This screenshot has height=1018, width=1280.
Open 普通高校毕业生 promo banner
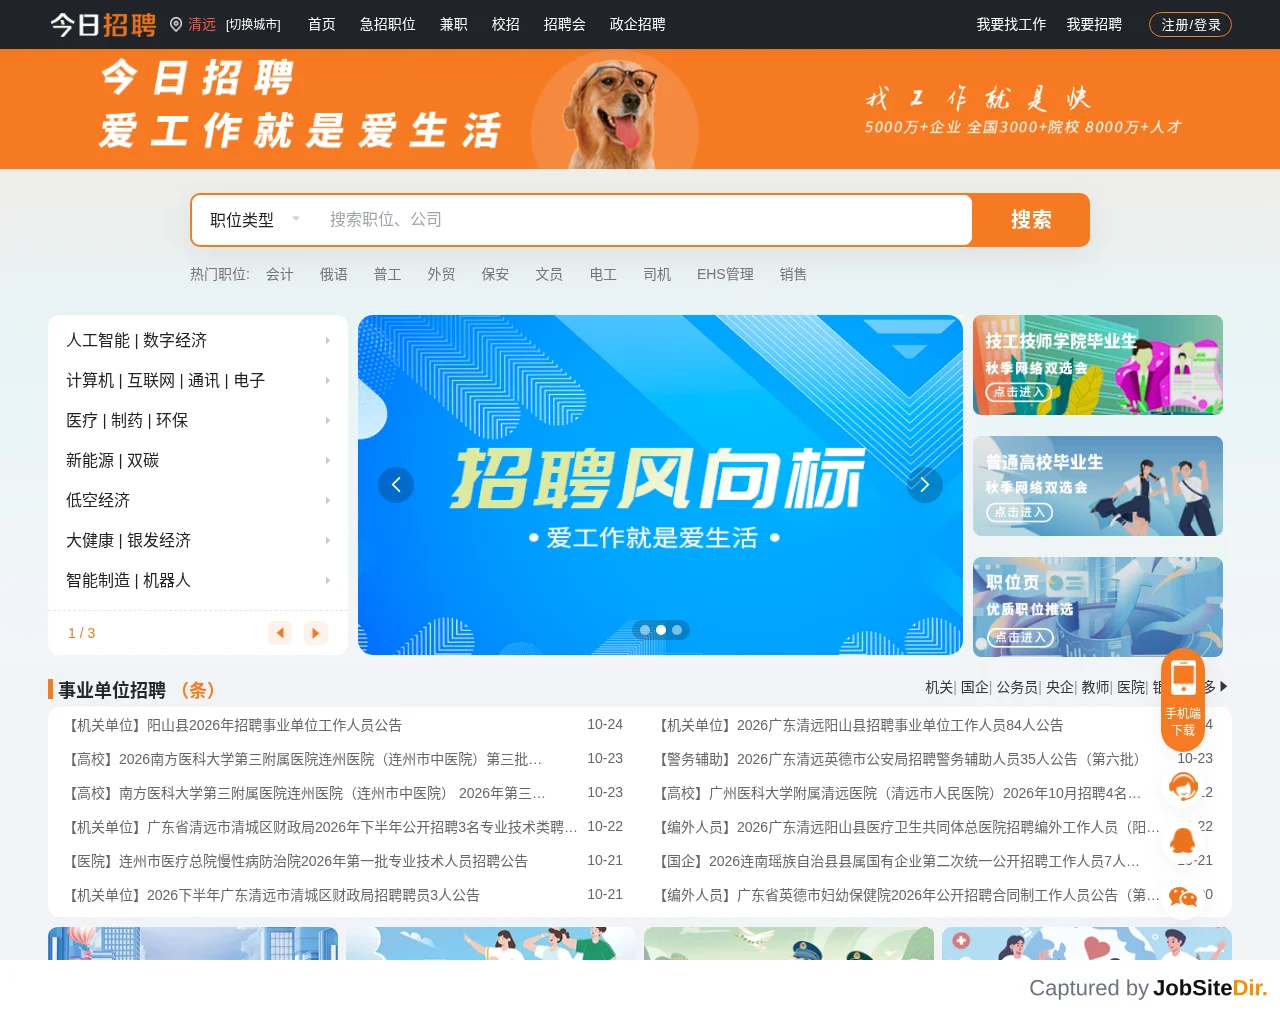1098,486
